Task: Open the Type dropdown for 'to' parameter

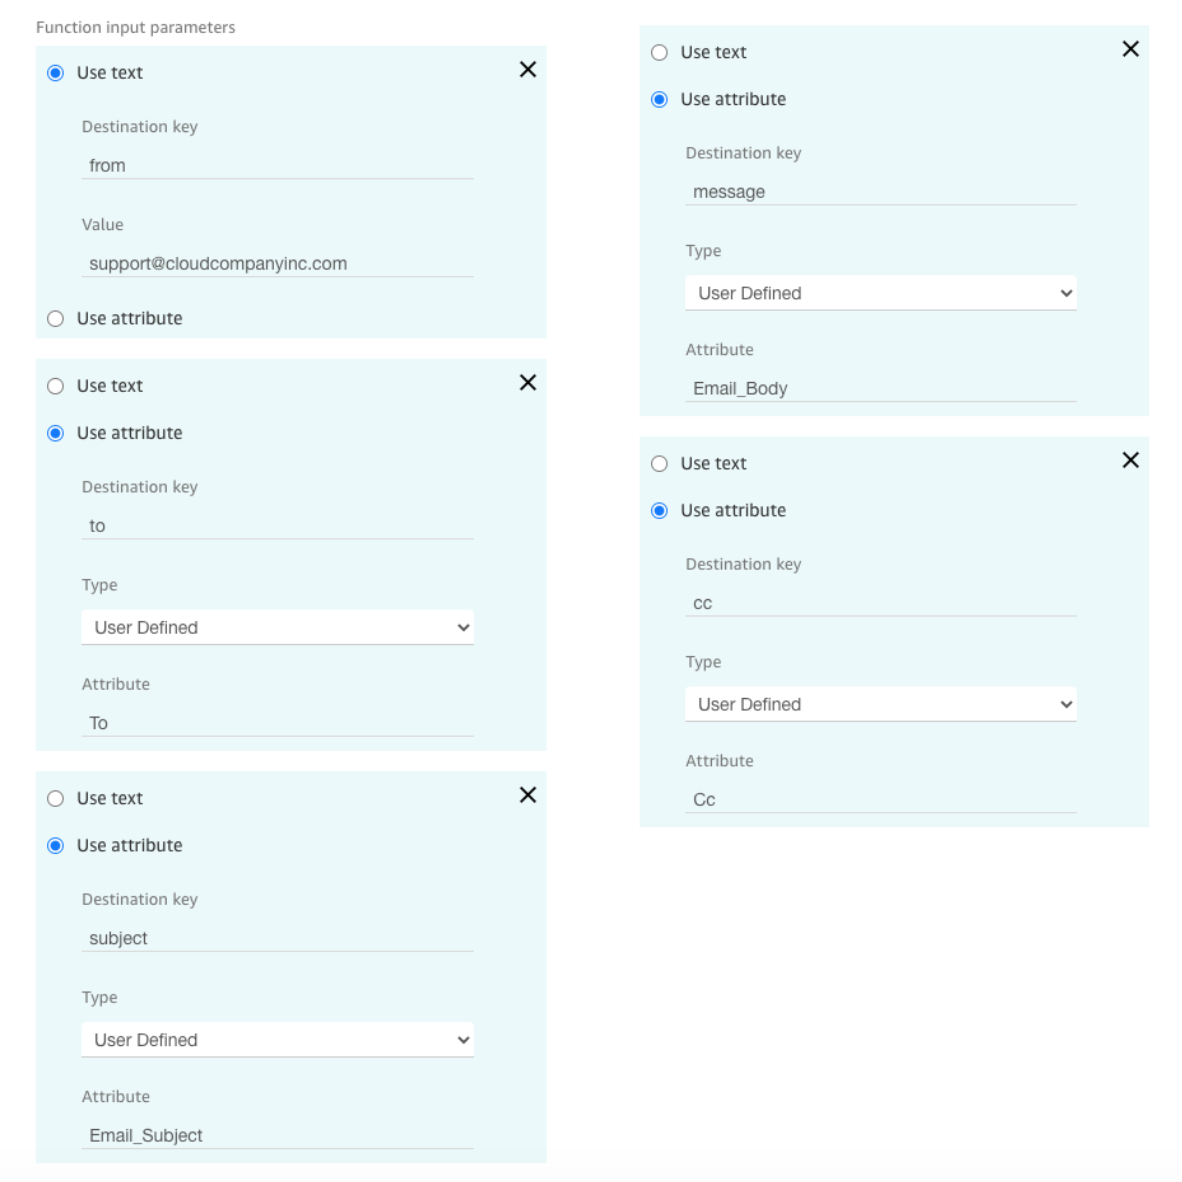Action: tap(277, 627)
